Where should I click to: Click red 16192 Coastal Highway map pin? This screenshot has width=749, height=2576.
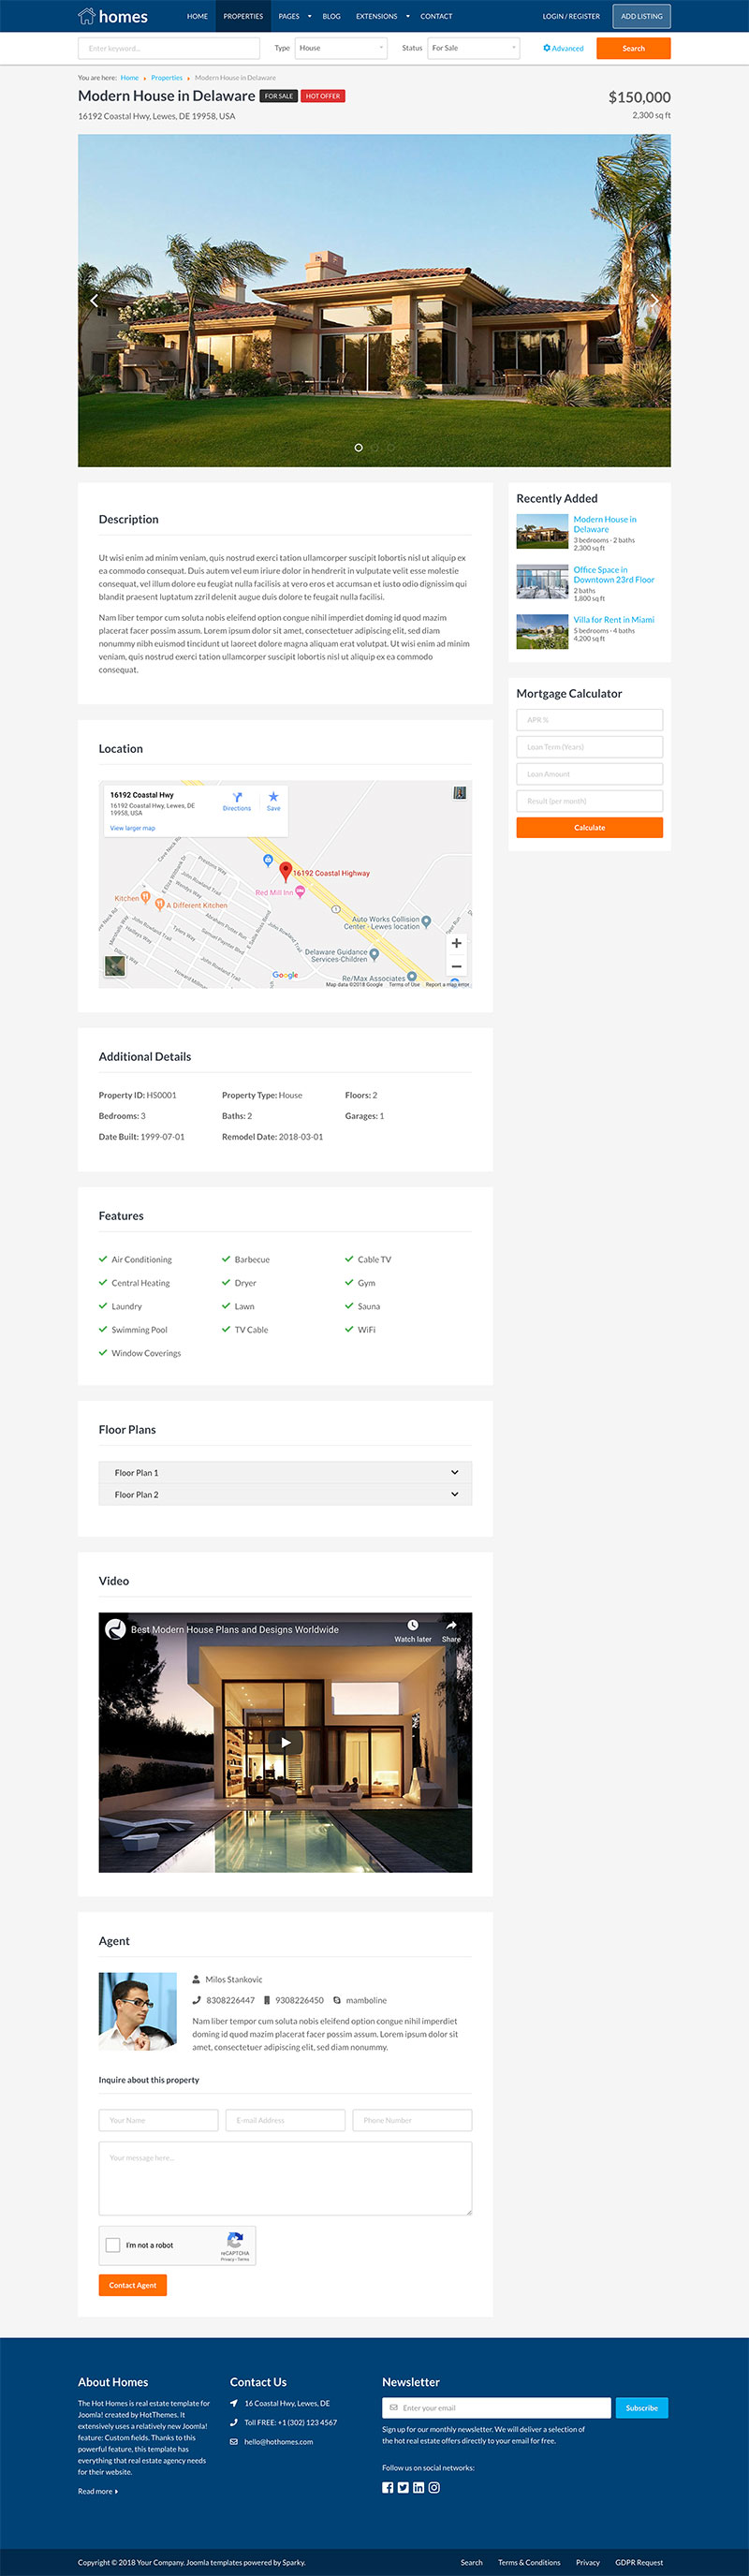point(285,872)
